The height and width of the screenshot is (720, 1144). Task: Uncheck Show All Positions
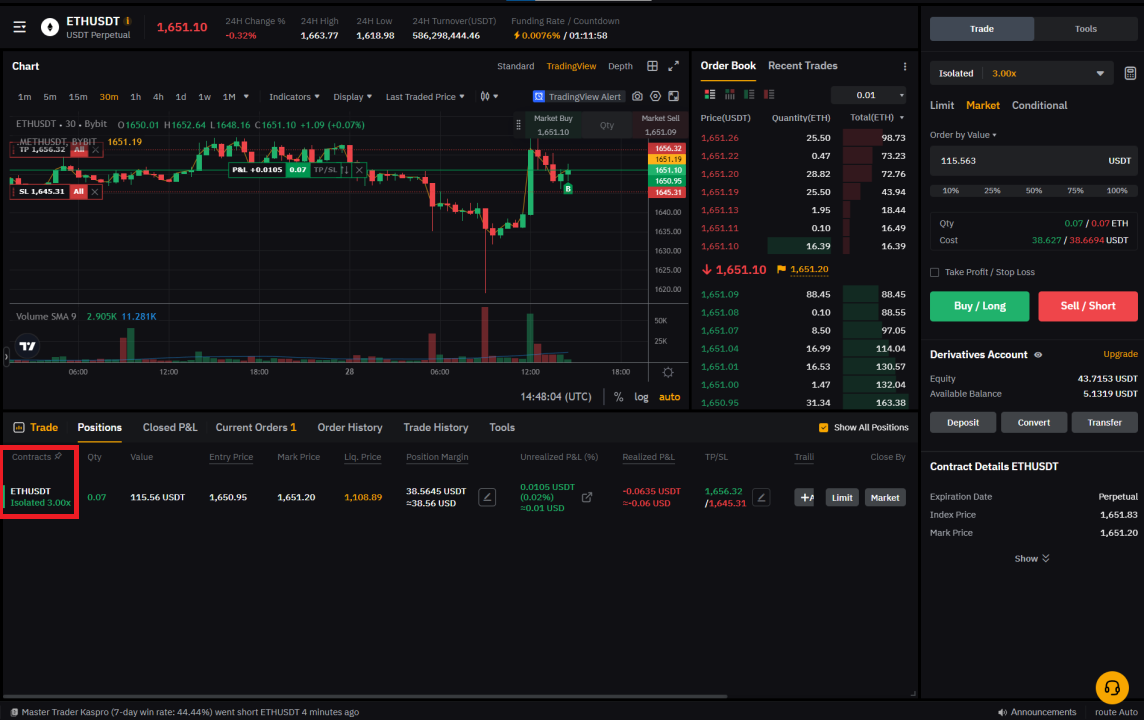coord(824,427)
